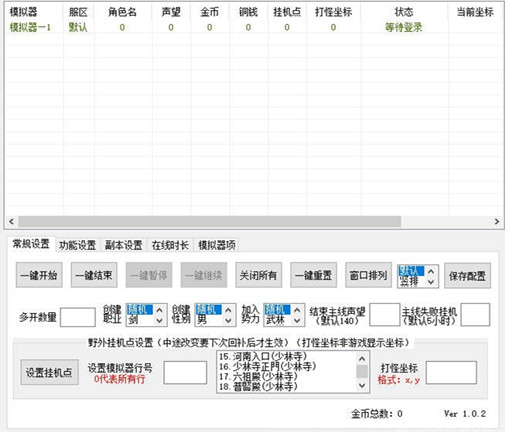Click the 多开数量 input field
Image resolution: width=505 pixels, height=432 pixels.
tap(78, 317)
